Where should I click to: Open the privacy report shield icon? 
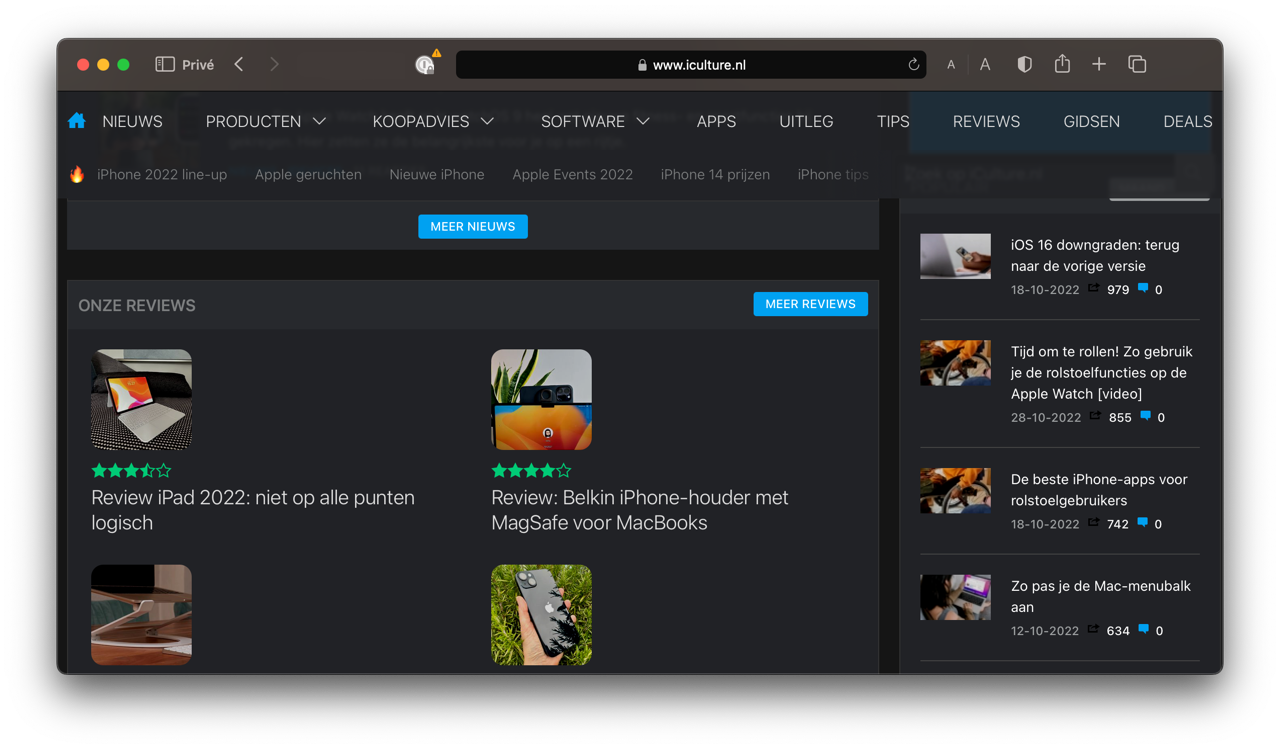point(1024,64)
